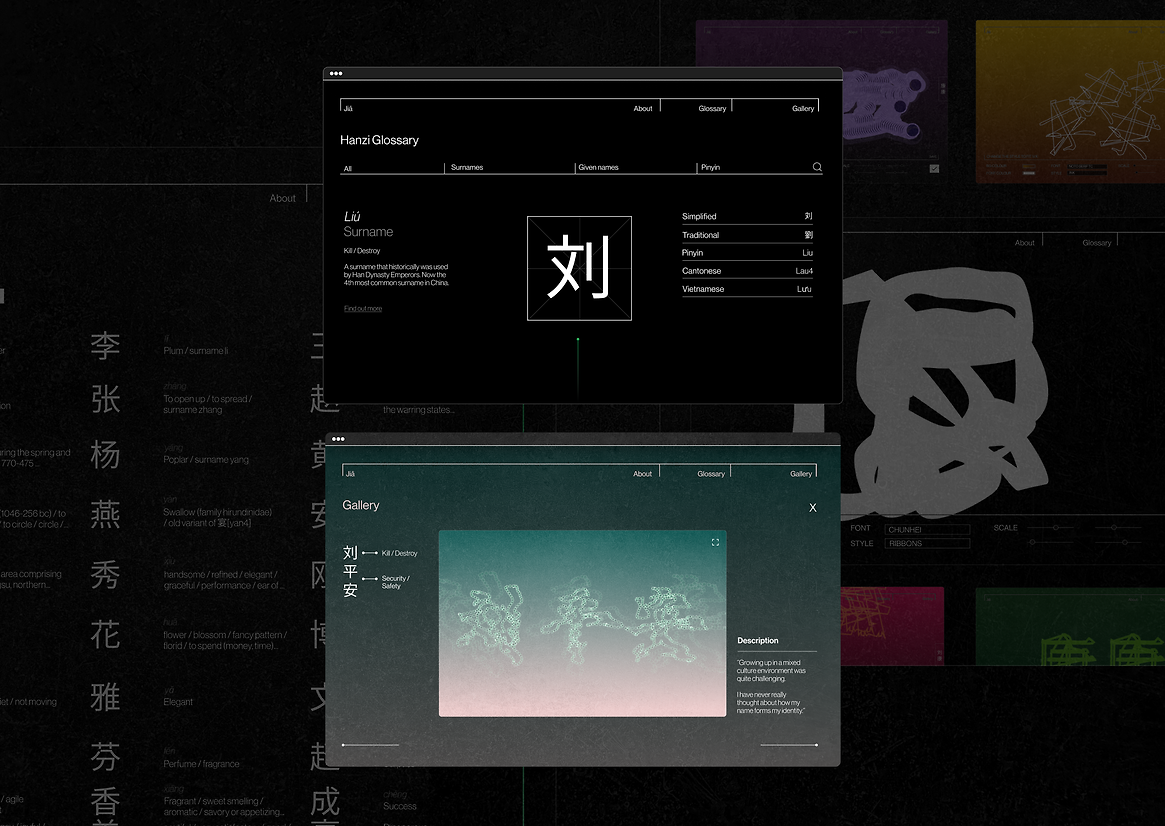Open the yellow artwork thumbnail
The width and height of the screenshot is (1165, 826).
(1068, 100)
